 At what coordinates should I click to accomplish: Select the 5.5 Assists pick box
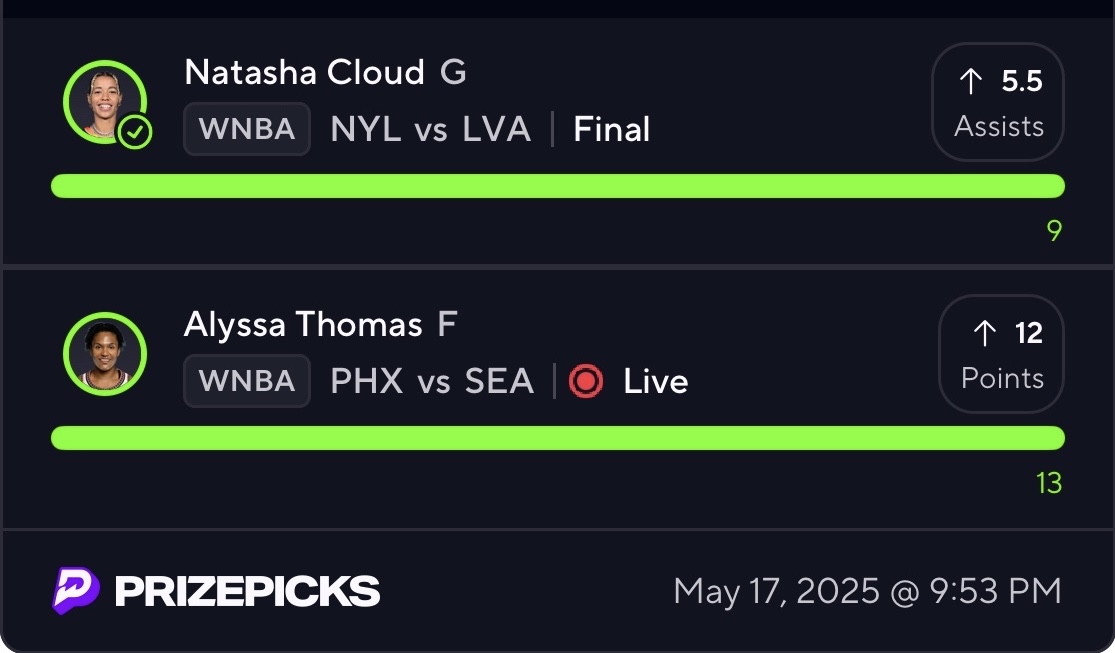pyautogui.click(x=998, y=102)
